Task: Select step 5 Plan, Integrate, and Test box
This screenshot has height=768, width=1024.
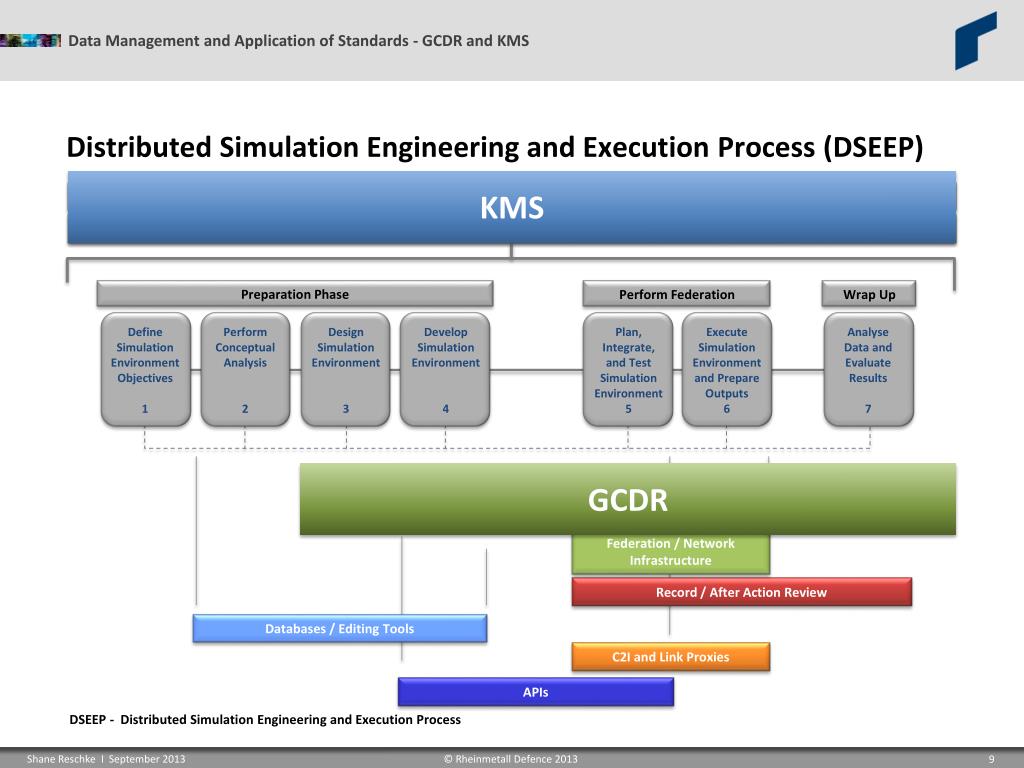Action: [628, 370]
